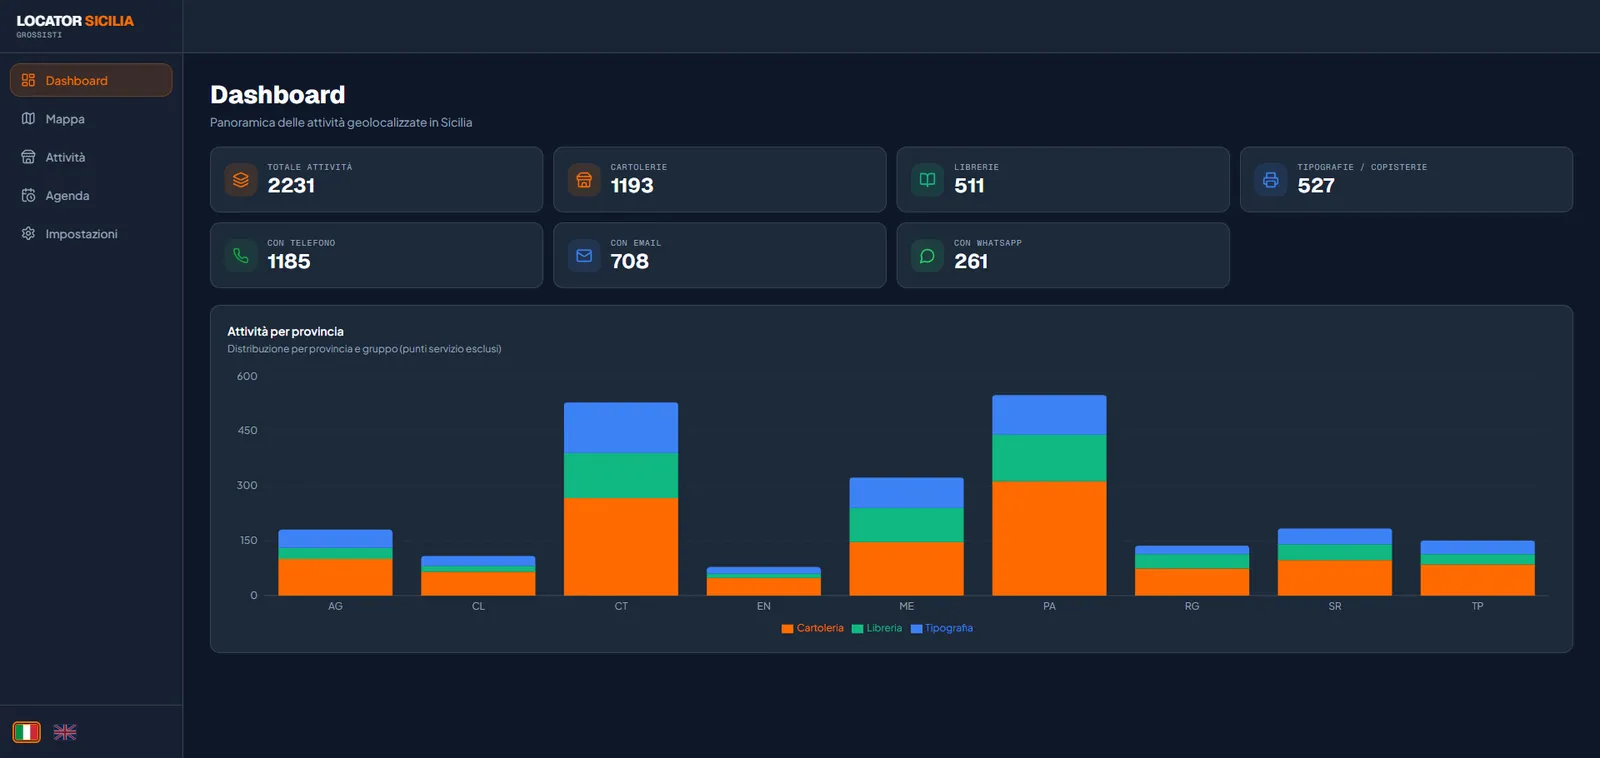Toggle Tipografia series in chart legend

(x=942, y=629)
